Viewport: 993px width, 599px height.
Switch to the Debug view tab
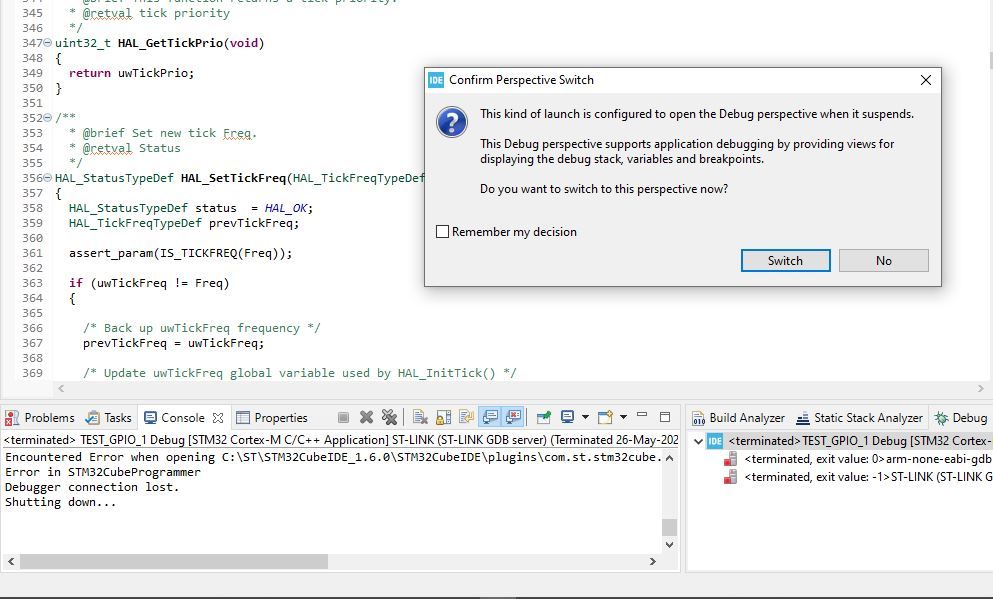[x=961, y=418]
